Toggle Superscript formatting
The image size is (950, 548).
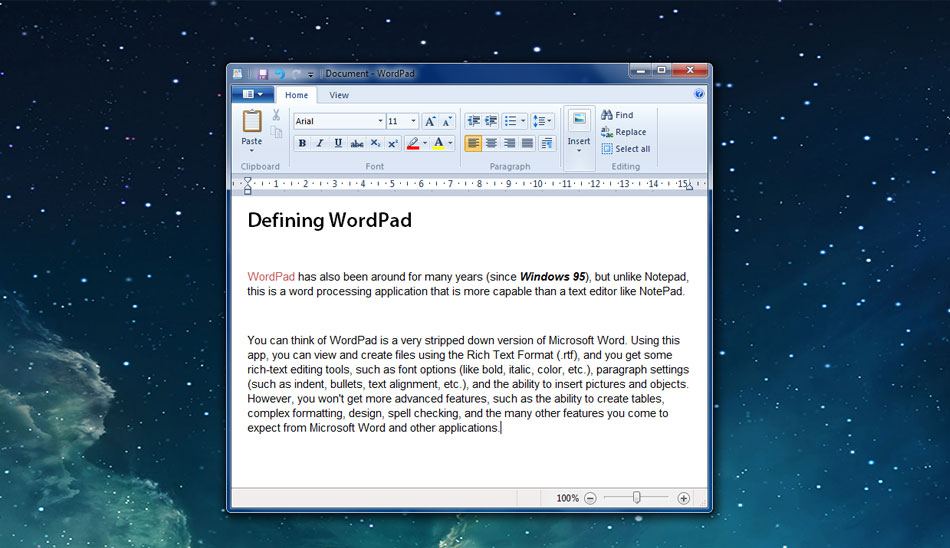(393, 143)
